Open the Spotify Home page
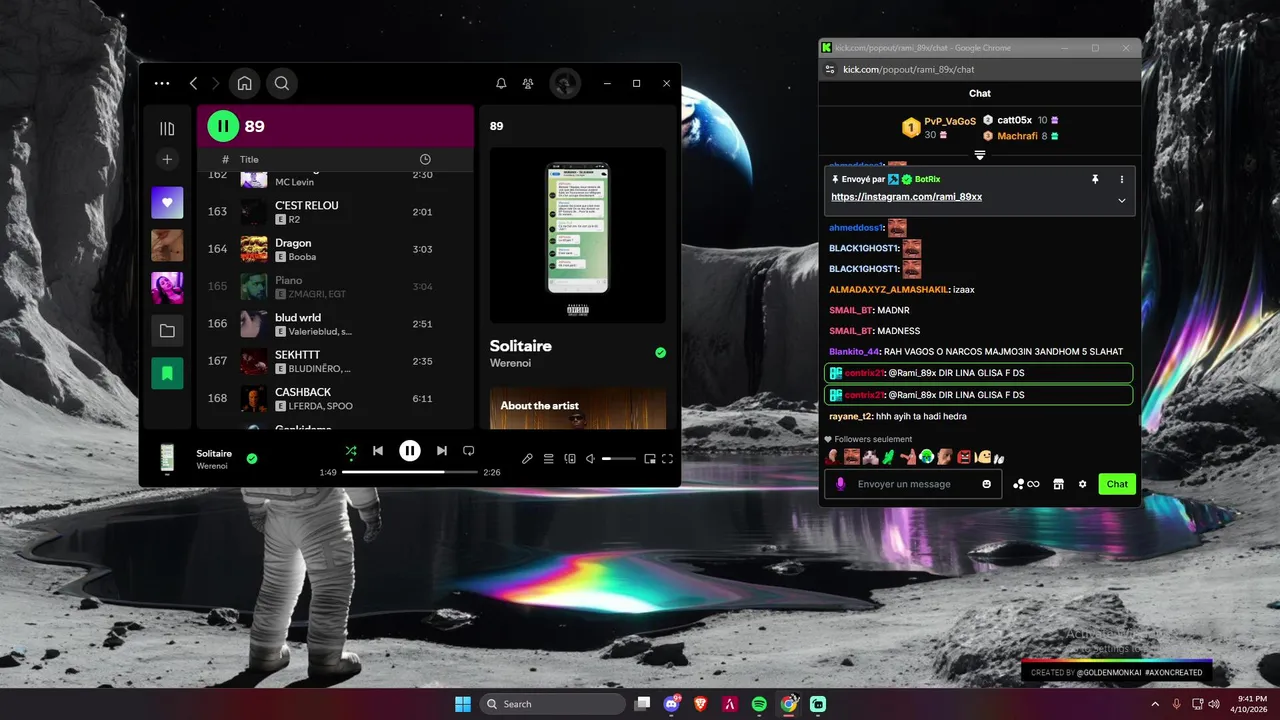The image size is (1280, 720). [x=244, y=84]
